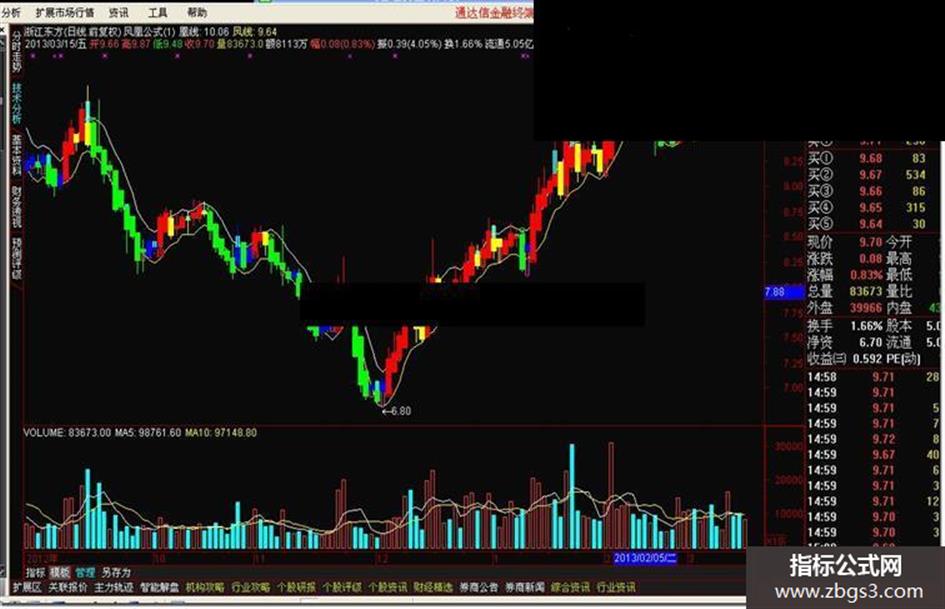
Task: Click the 凰线: 10.06 indicator value
Action: click(204, 32)
